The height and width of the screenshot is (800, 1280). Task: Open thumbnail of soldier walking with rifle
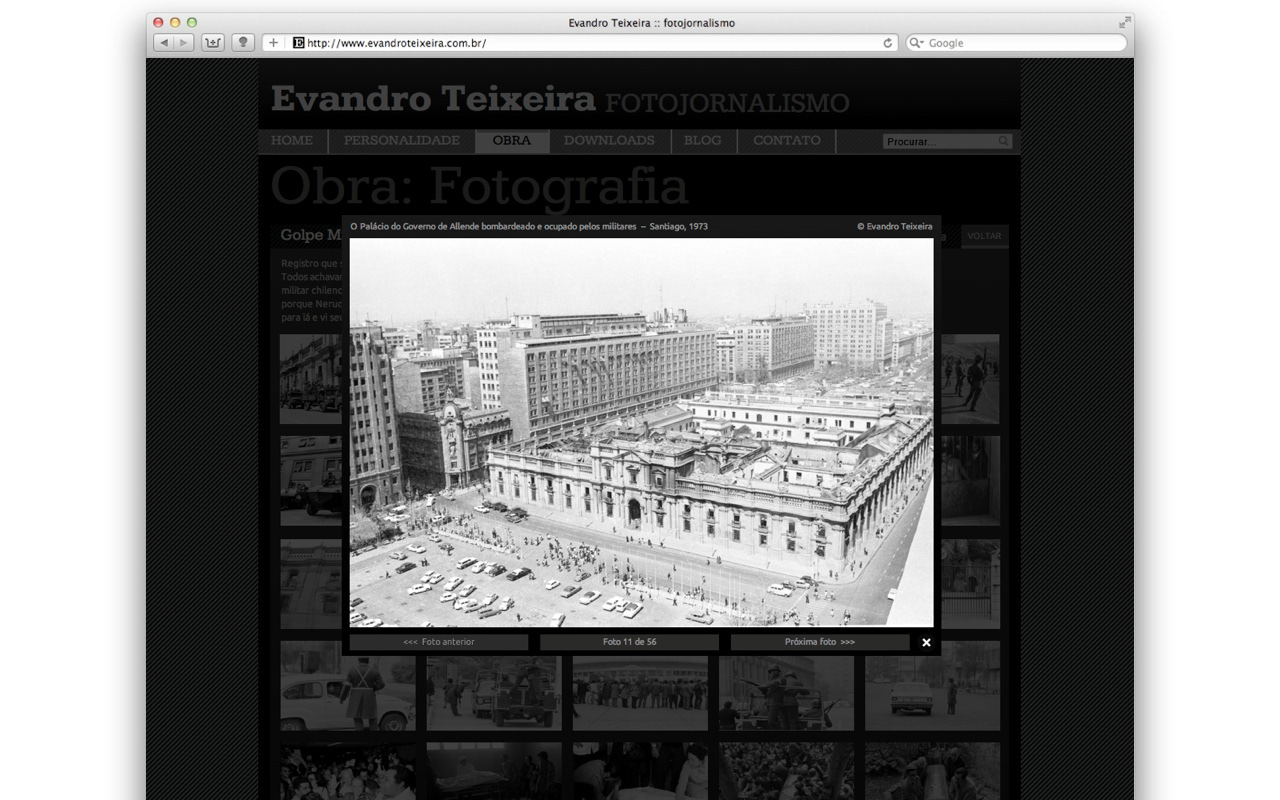coord(970,379)
